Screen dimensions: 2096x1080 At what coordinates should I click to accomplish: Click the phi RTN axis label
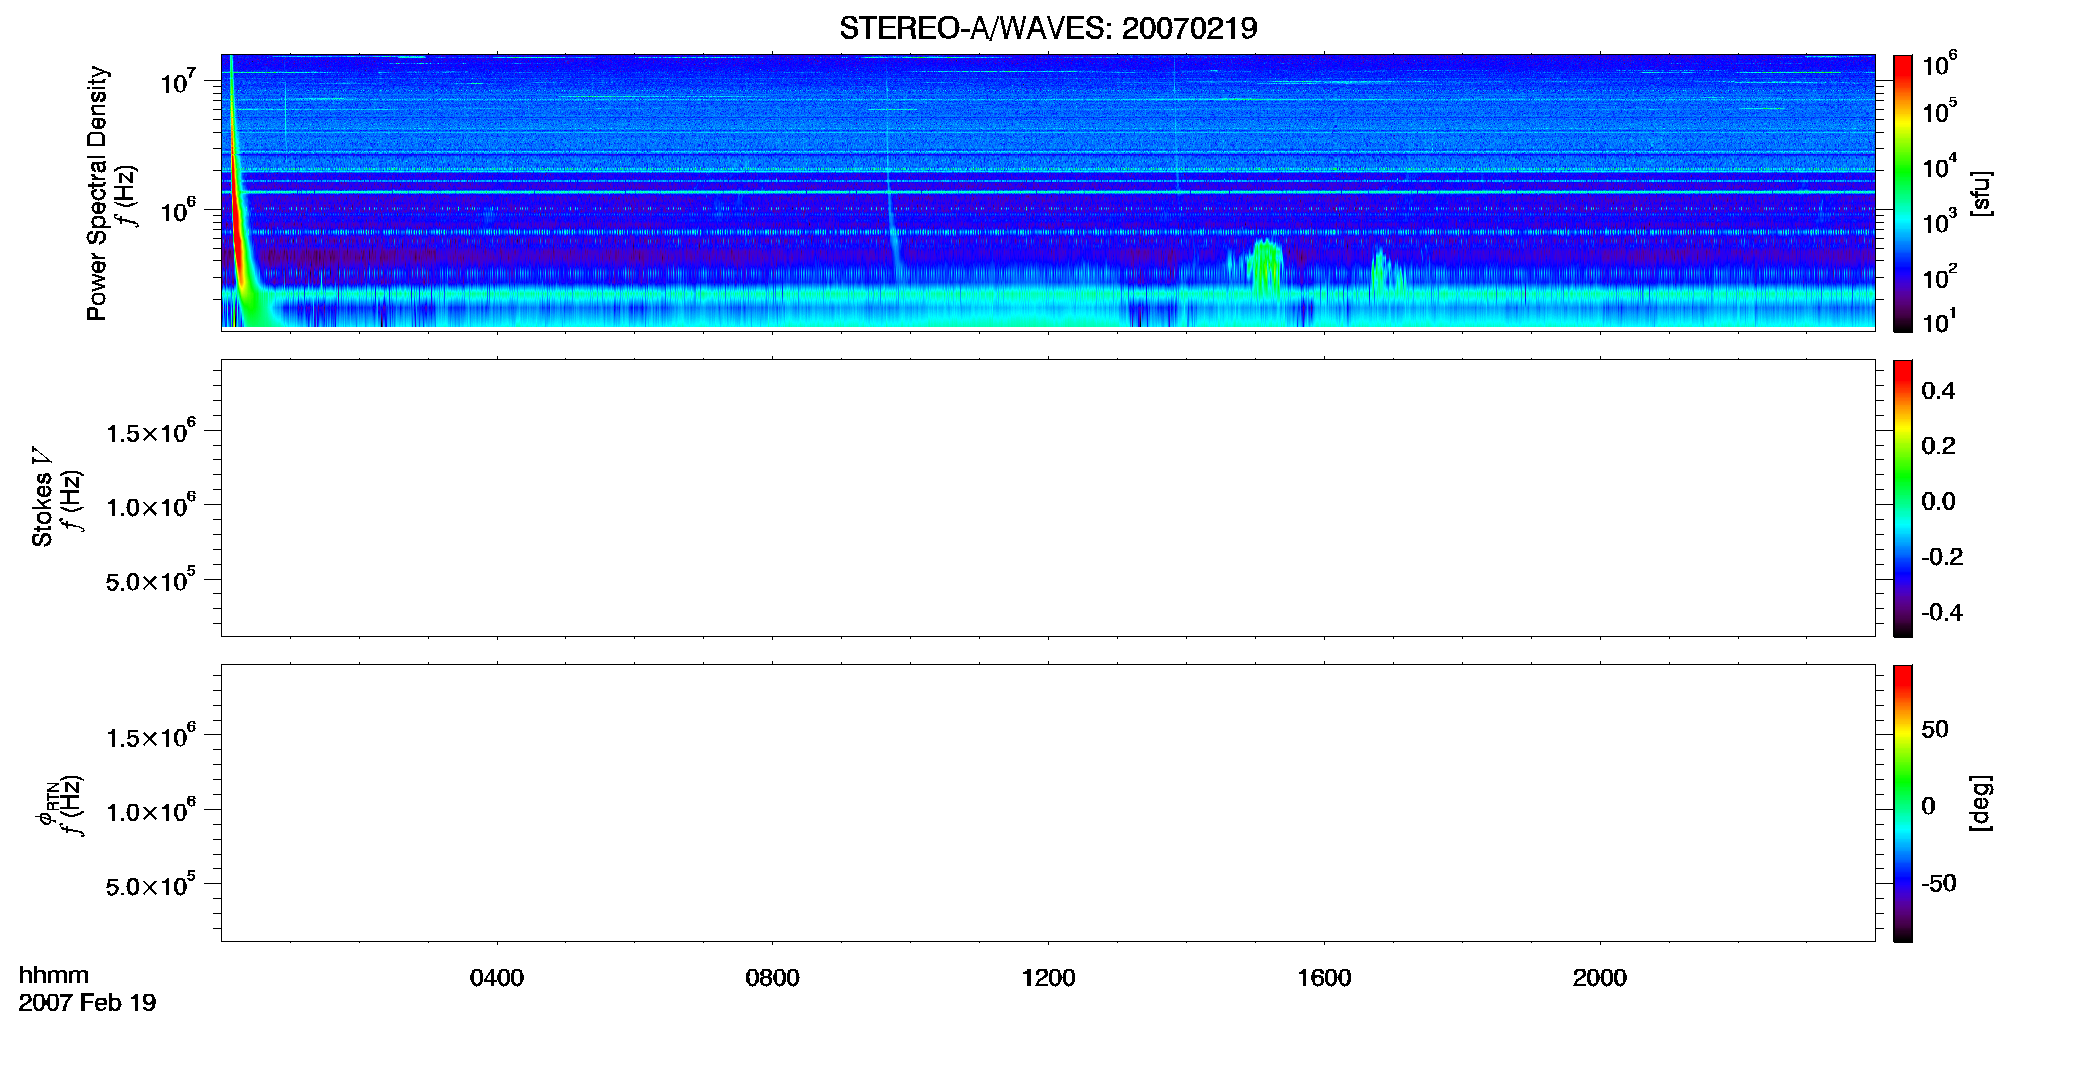click(x=48, y=803)
